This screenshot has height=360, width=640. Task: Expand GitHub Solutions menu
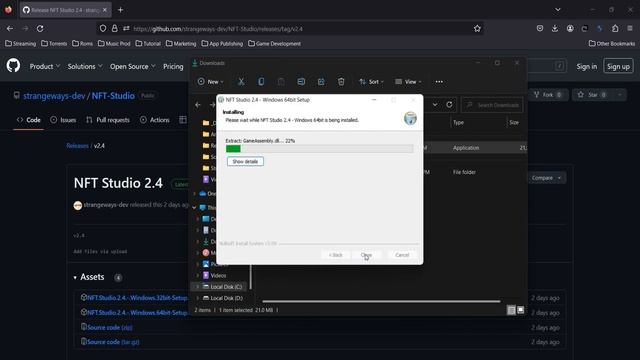click(84, 66)
